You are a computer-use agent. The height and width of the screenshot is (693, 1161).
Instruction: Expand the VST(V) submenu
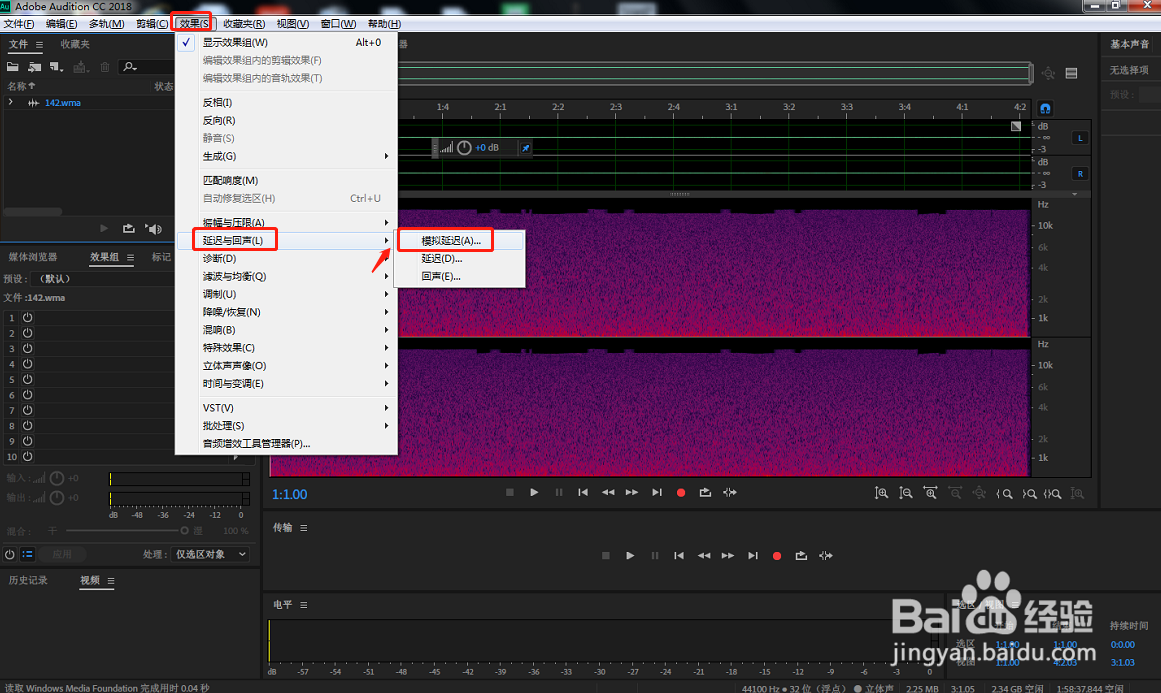(x=286, y=408)
